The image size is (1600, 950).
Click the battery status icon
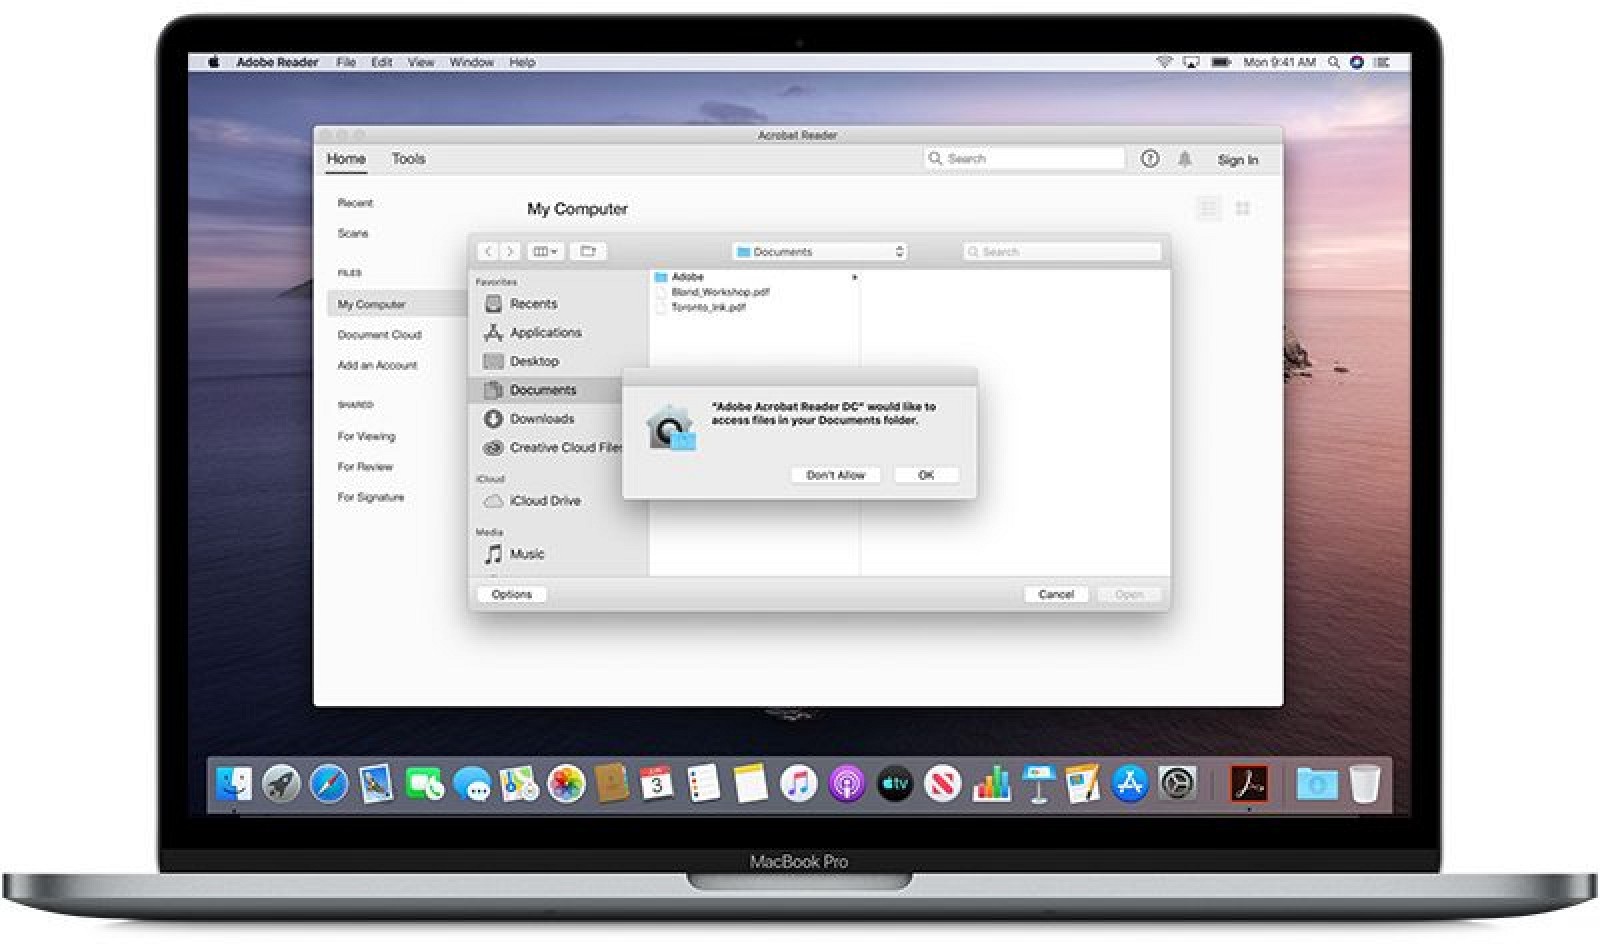pos(1221,62)
